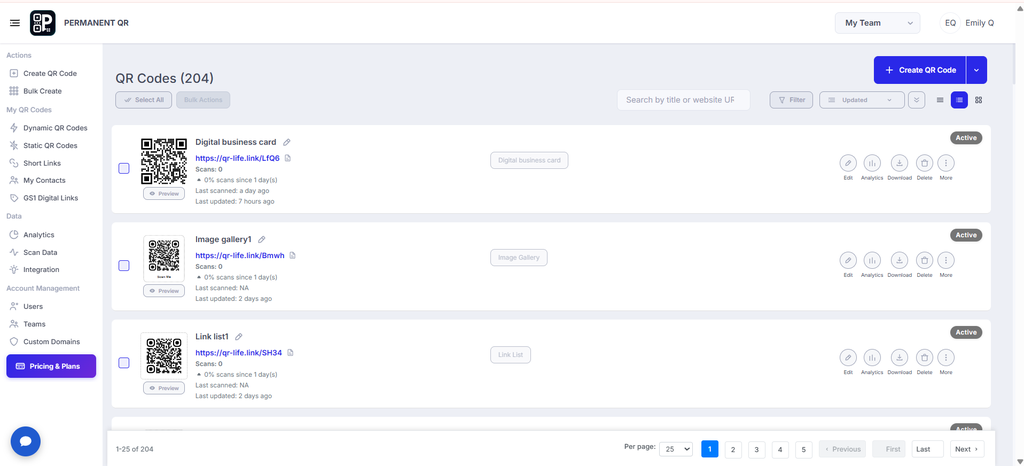Delete the Link list1 QR code
This screenshot has height=466, width=1024.
coord(924,357)
